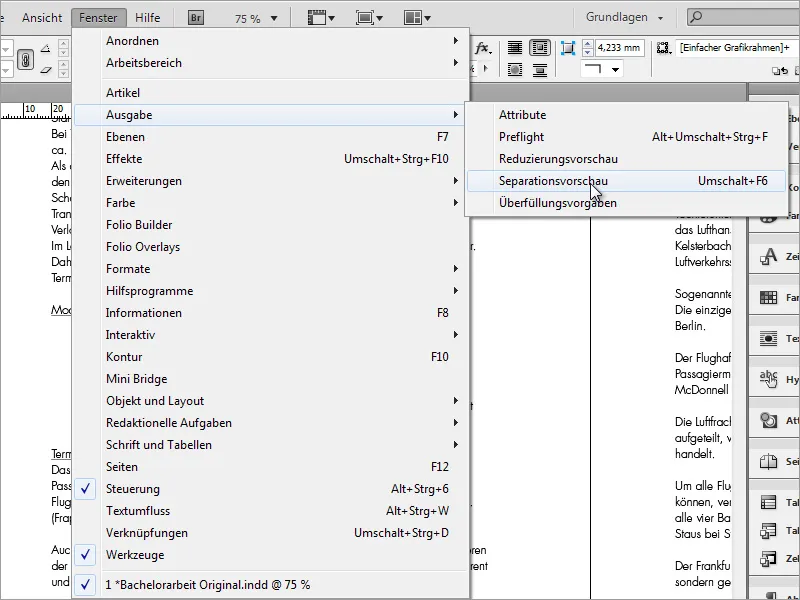Choose Überfüllungsvorgaben in the submenu
This screenshot has width=800, height=600.
[626, 203]
